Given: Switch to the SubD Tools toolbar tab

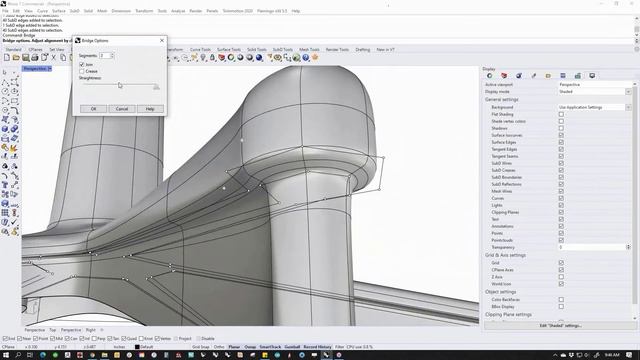Looking at the screenshot, I should (x=282, y=49).
